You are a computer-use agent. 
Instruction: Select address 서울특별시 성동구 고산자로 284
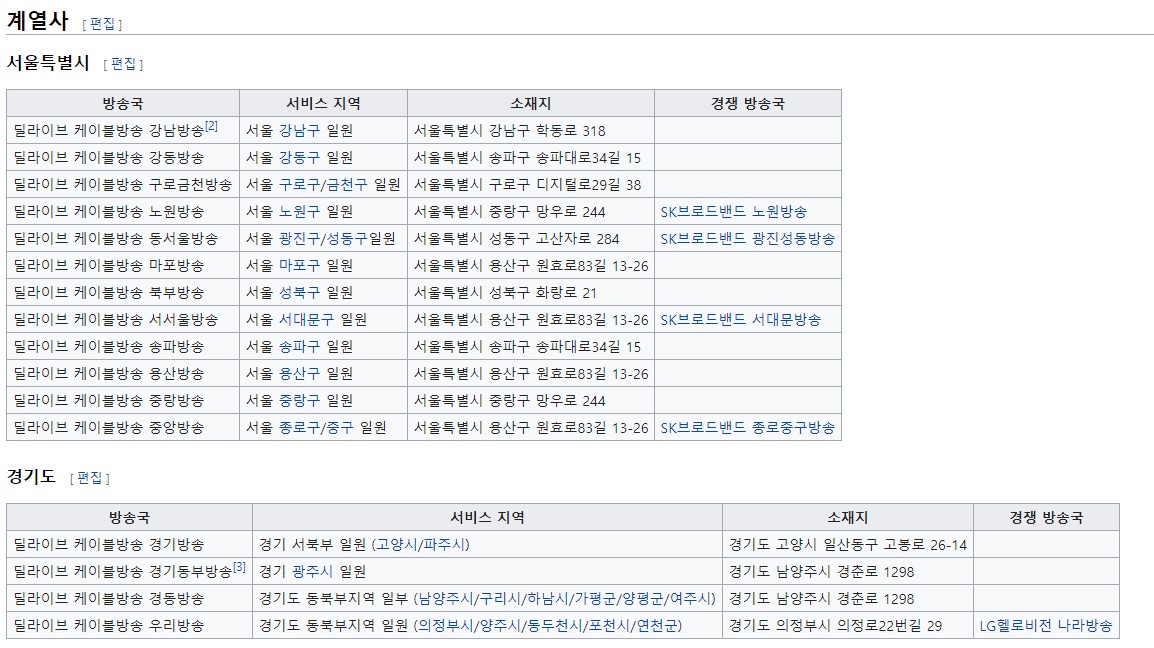point(516,239)
